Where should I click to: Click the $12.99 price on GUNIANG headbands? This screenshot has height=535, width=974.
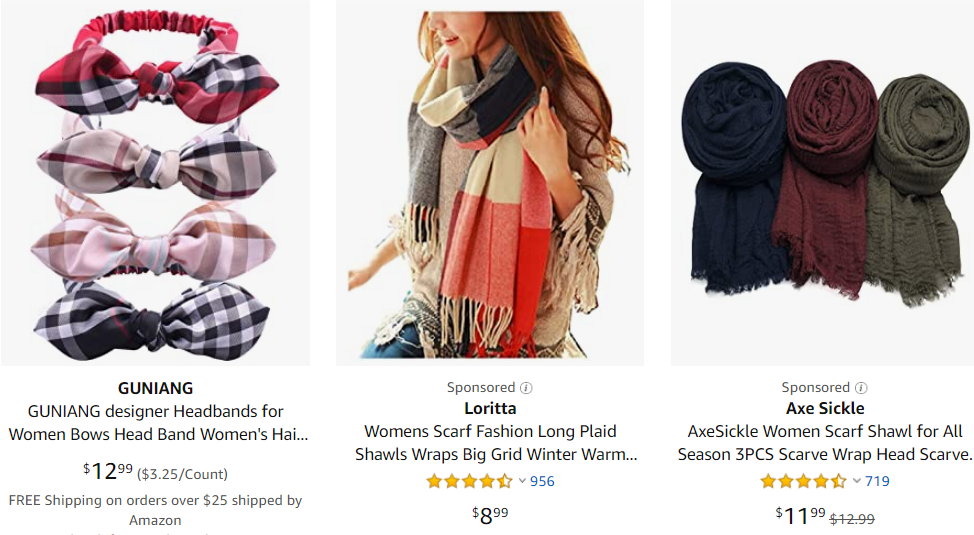point(108,471)
